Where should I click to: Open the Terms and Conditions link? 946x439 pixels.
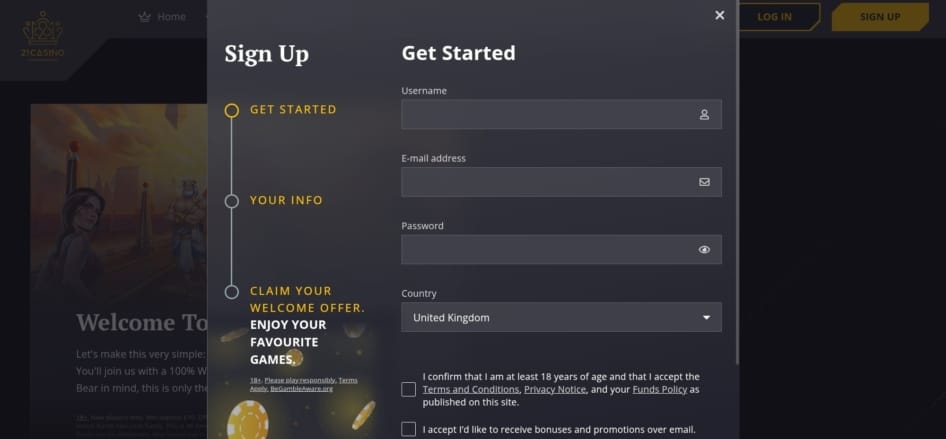click(470, 389)
